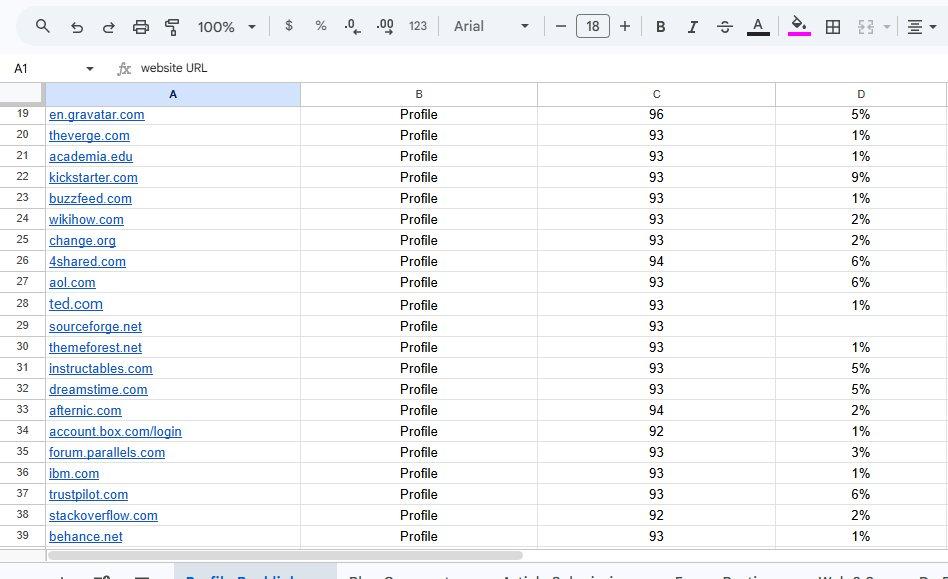Format the cell as currency
The height and width of the screenshot is (579, 948).
point(289,26)
